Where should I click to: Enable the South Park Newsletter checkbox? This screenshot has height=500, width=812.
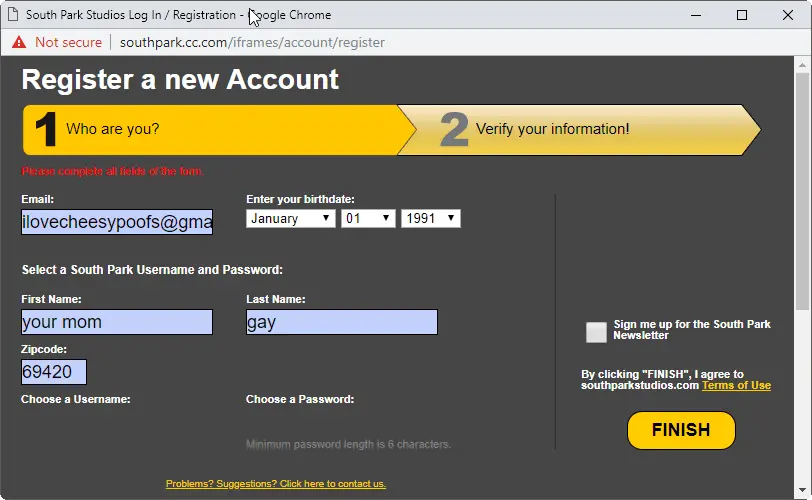point(596,332)
